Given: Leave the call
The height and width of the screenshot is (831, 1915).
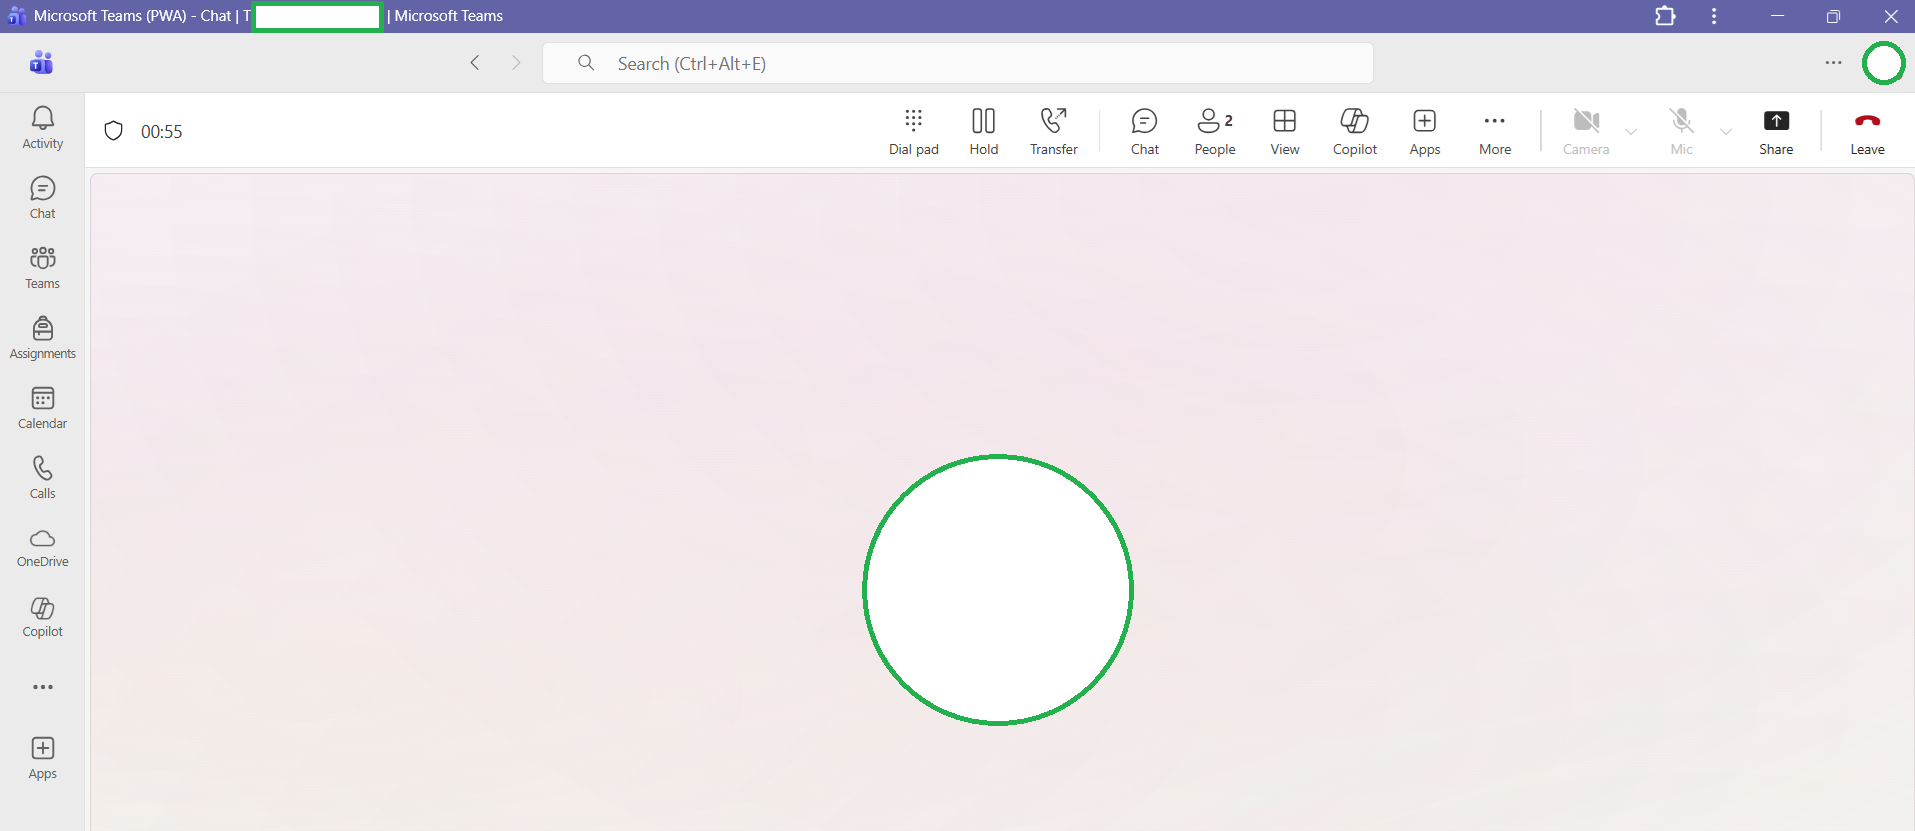Looking at the screenshot, I should [x=1867, y=132].
